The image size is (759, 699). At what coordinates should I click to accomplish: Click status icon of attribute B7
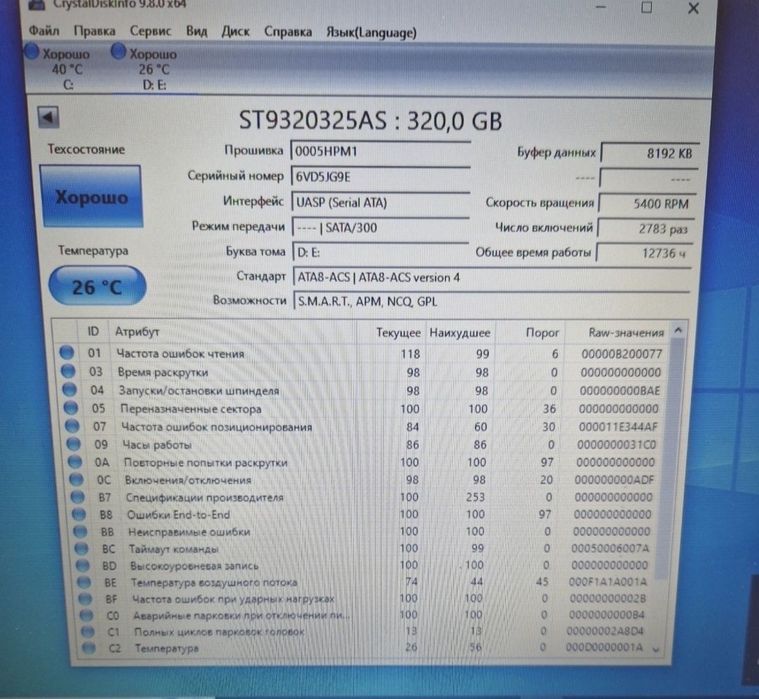(x=77, y=497)
